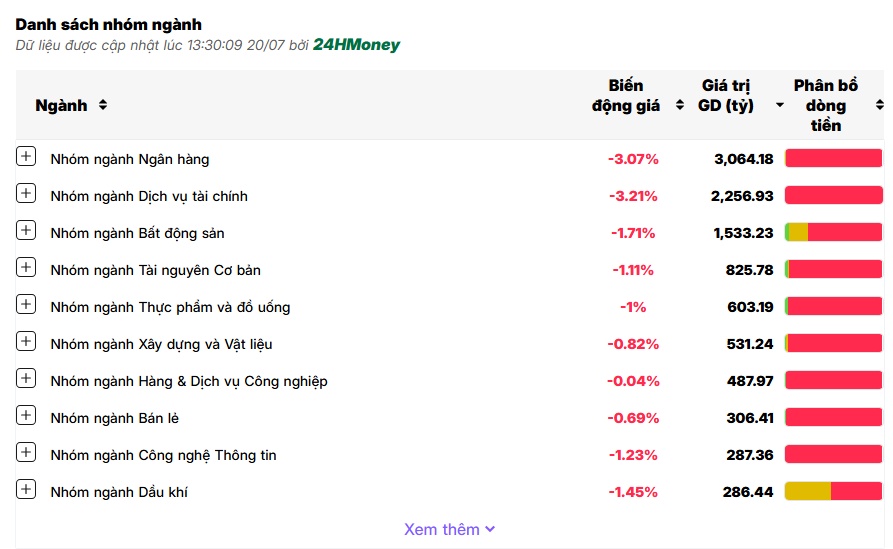Sort by Ngành column arrows
The height and width of the screenshot is (549, 893).
[103, 105]
